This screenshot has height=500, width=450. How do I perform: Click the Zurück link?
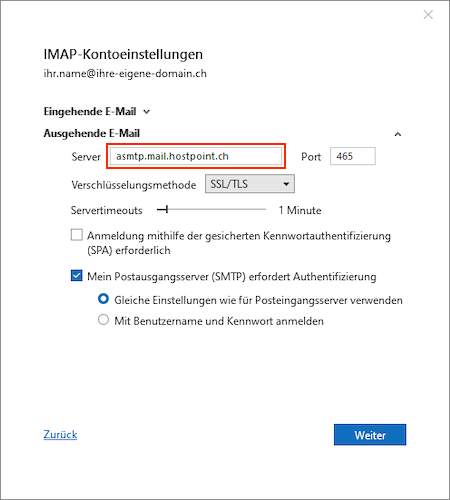[x=60, y=434]
